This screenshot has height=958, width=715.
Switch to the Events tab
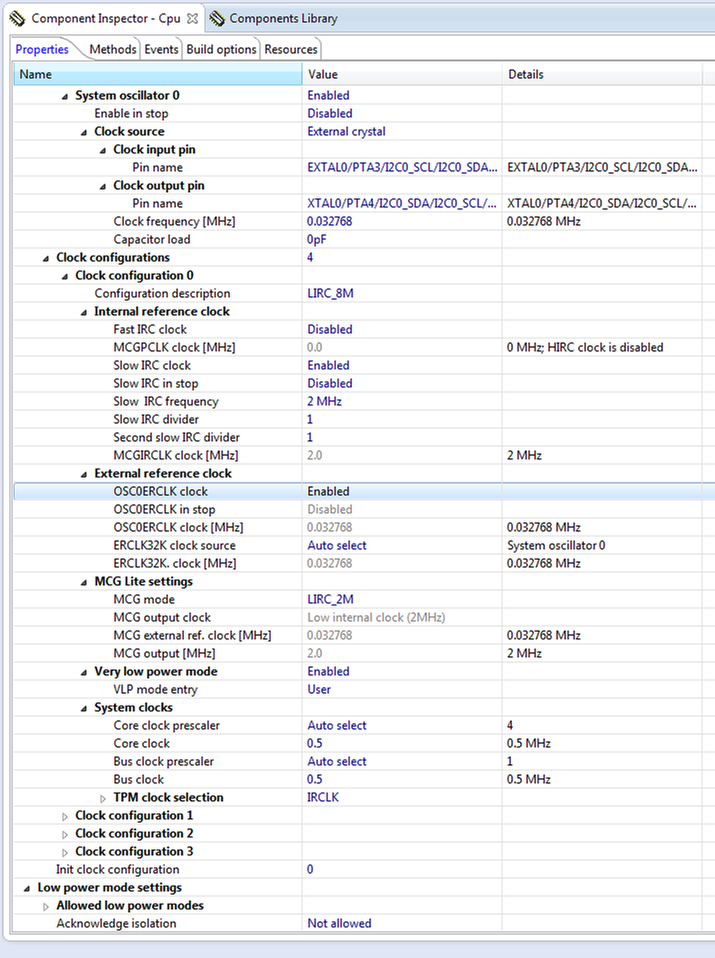[161, 49]
